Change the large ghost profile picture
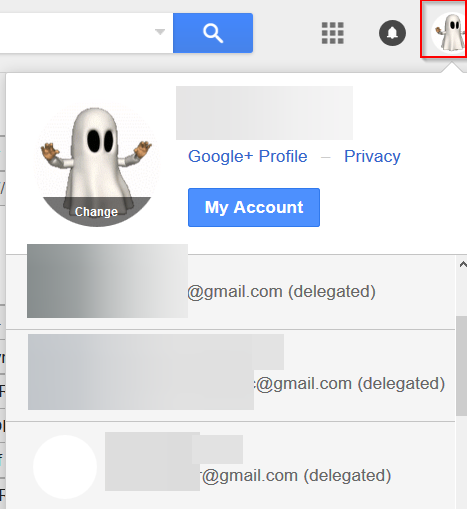 click(97, 164)
